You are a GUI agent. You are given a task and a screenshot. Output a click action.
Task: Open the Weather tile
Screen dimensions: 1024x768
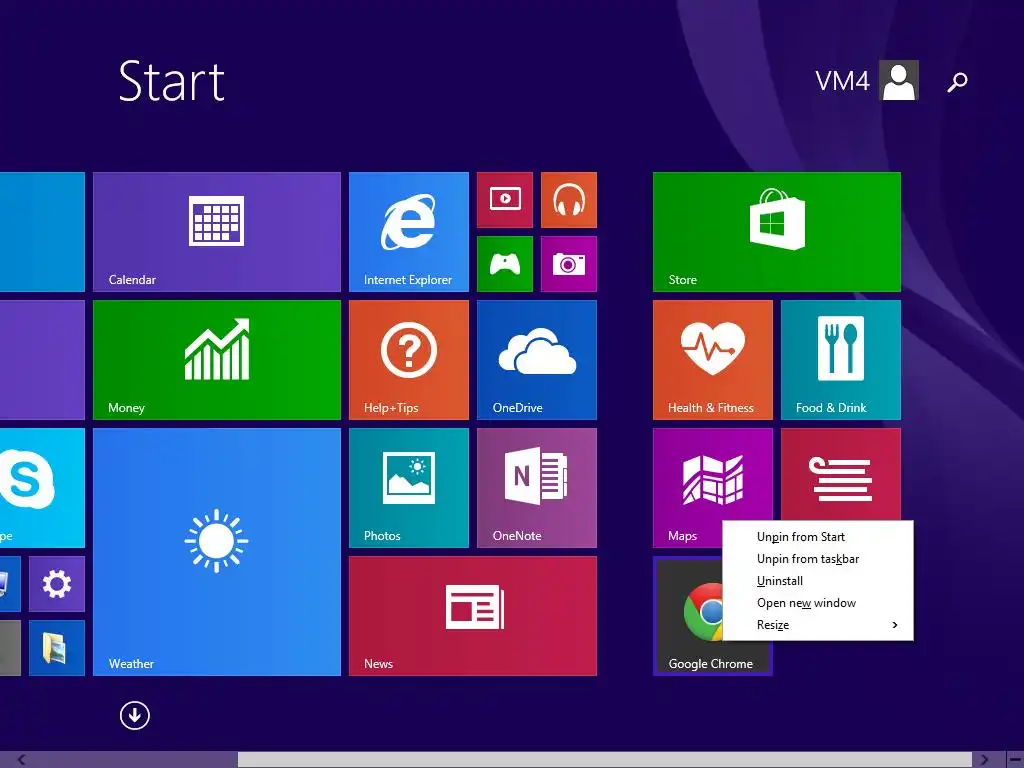[217, 552]
